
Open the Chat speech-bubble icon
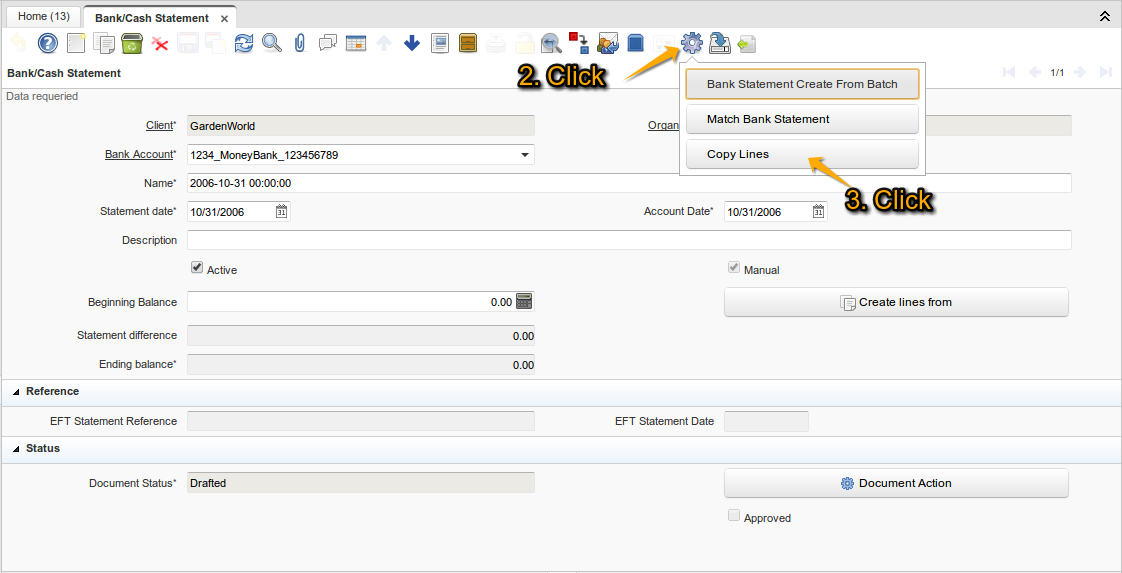pos(328,44)
